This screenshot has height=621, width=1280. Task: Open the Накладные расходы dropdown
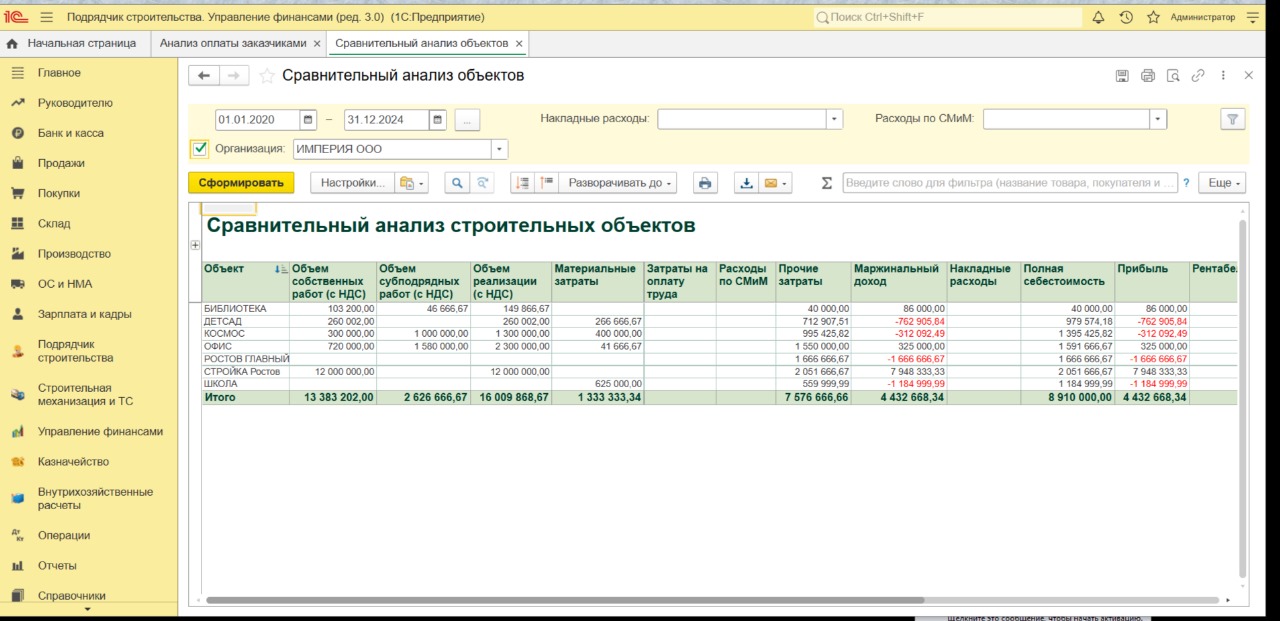pos(834,119)
